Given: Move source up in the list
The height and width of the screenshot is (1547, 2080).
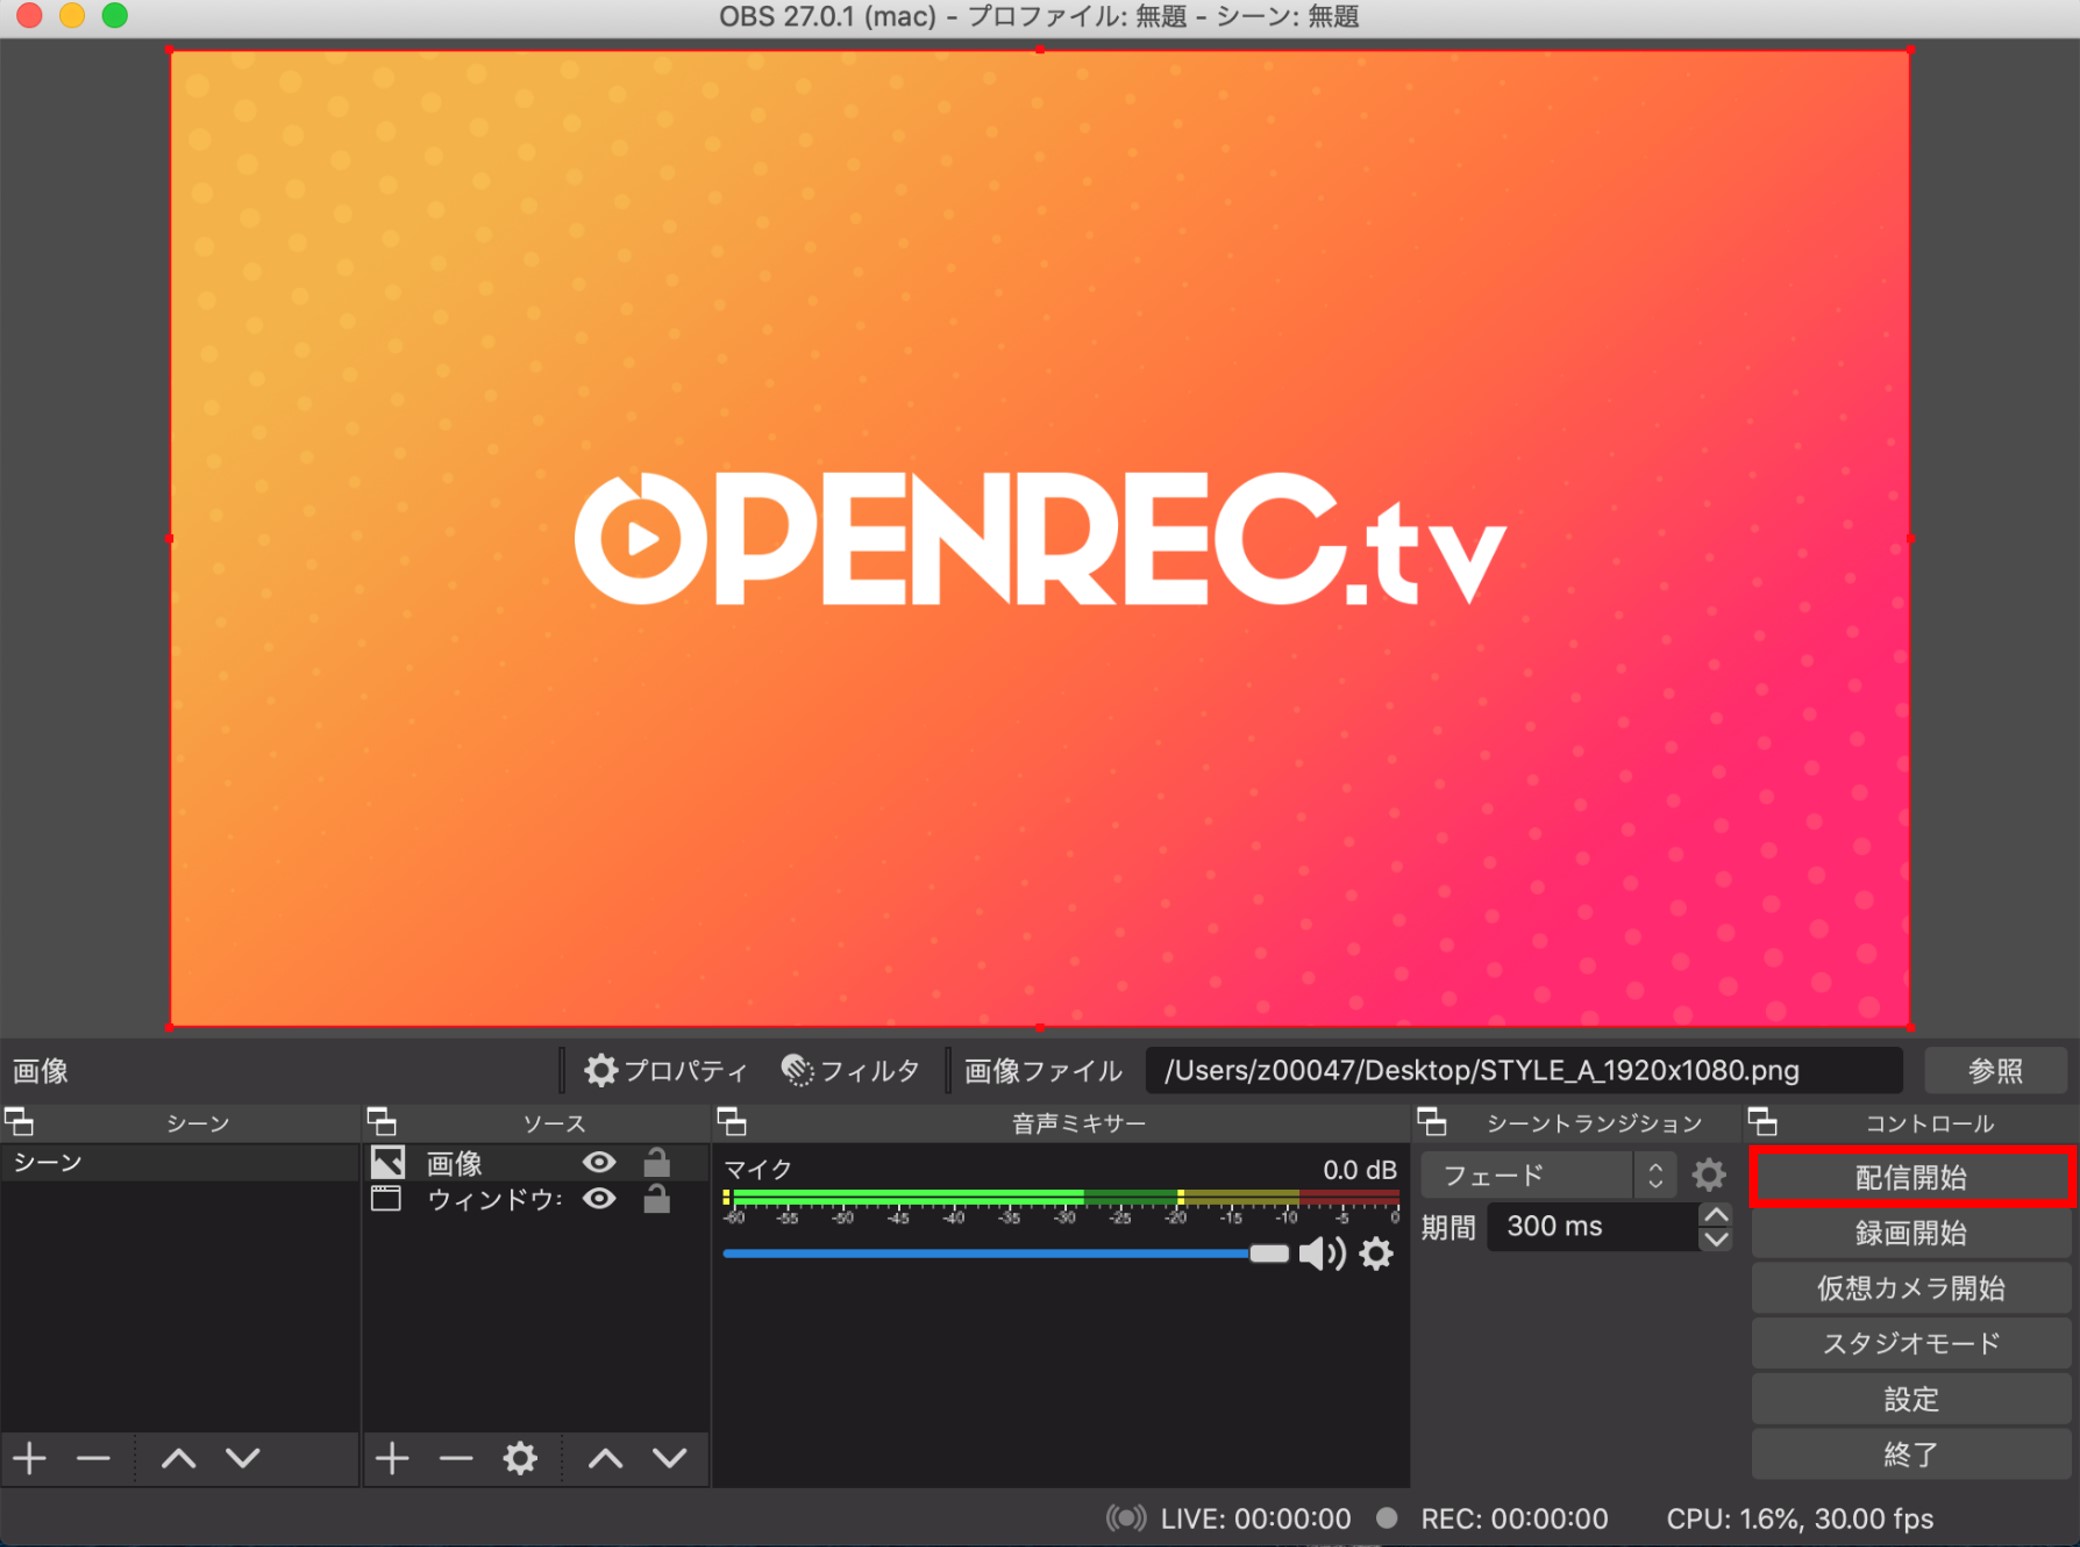Looking at the screenshot, I should tap(606, 1459).
